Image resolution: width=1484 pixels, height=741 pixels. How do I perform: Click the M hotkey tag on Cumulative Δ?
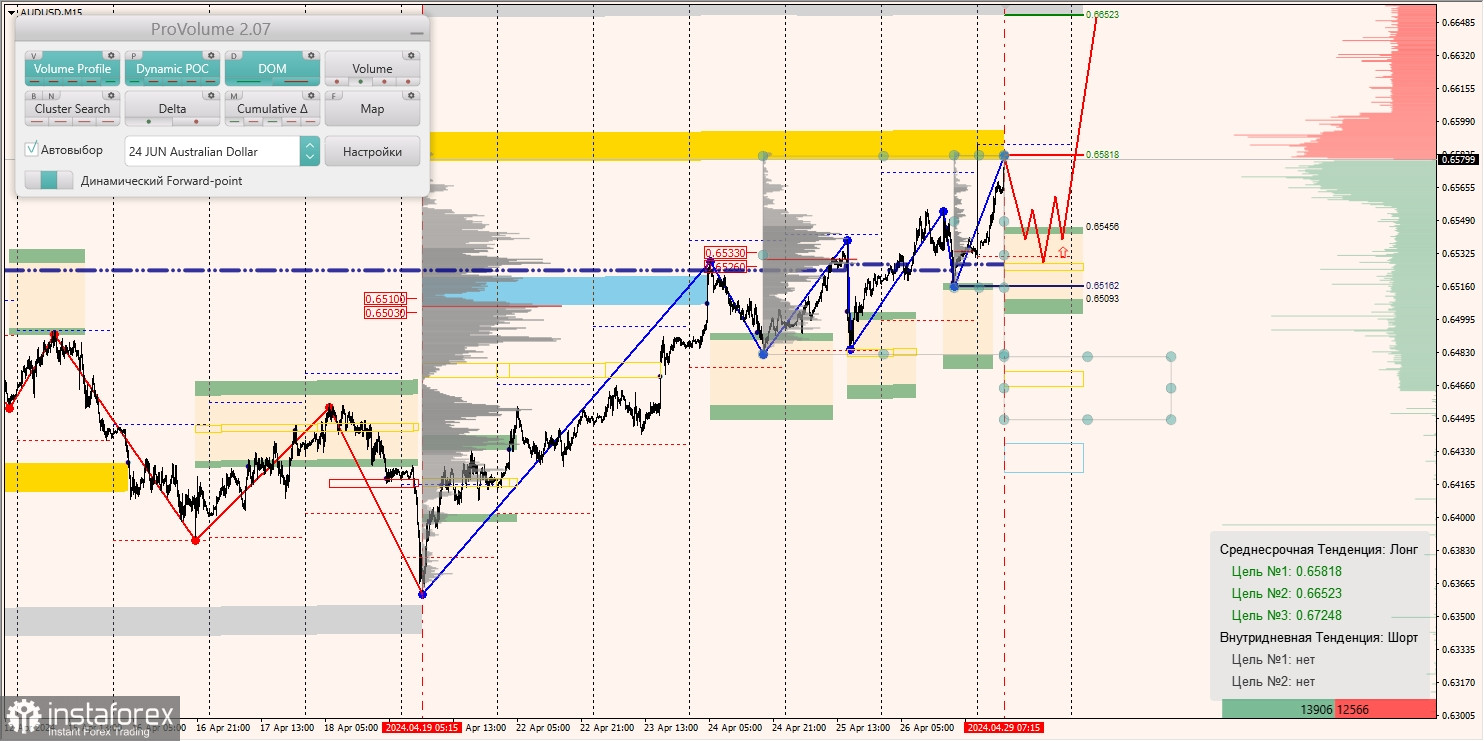click(235, 96)
